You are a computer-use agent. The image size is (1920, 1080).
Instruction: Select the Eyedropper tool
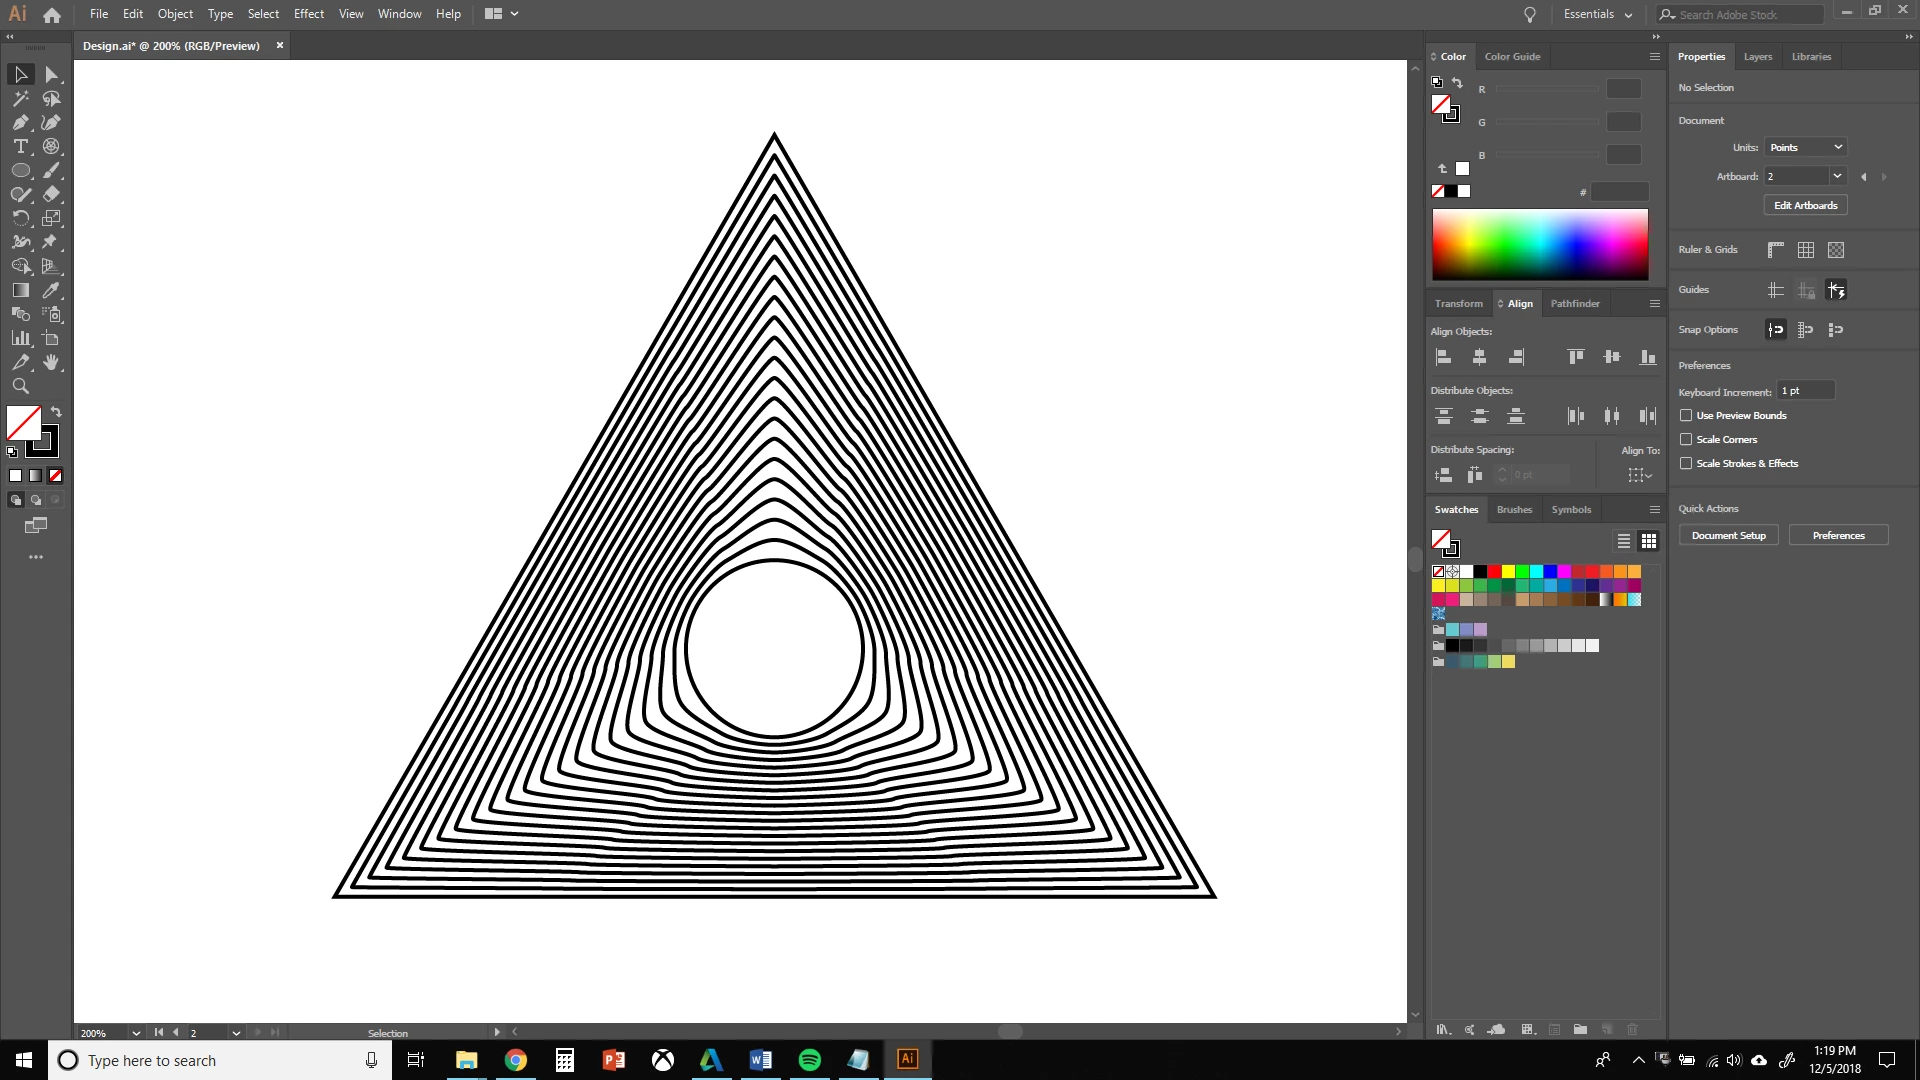(x=51, y=290)
